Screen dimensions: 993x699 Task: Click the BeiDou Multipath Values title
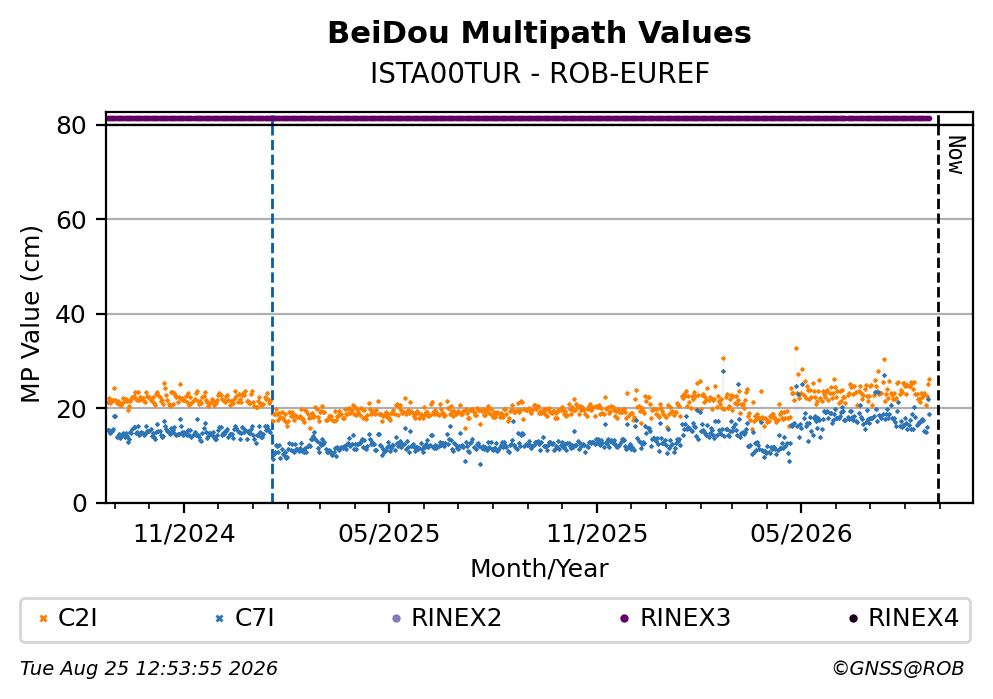tap(540, 33)
